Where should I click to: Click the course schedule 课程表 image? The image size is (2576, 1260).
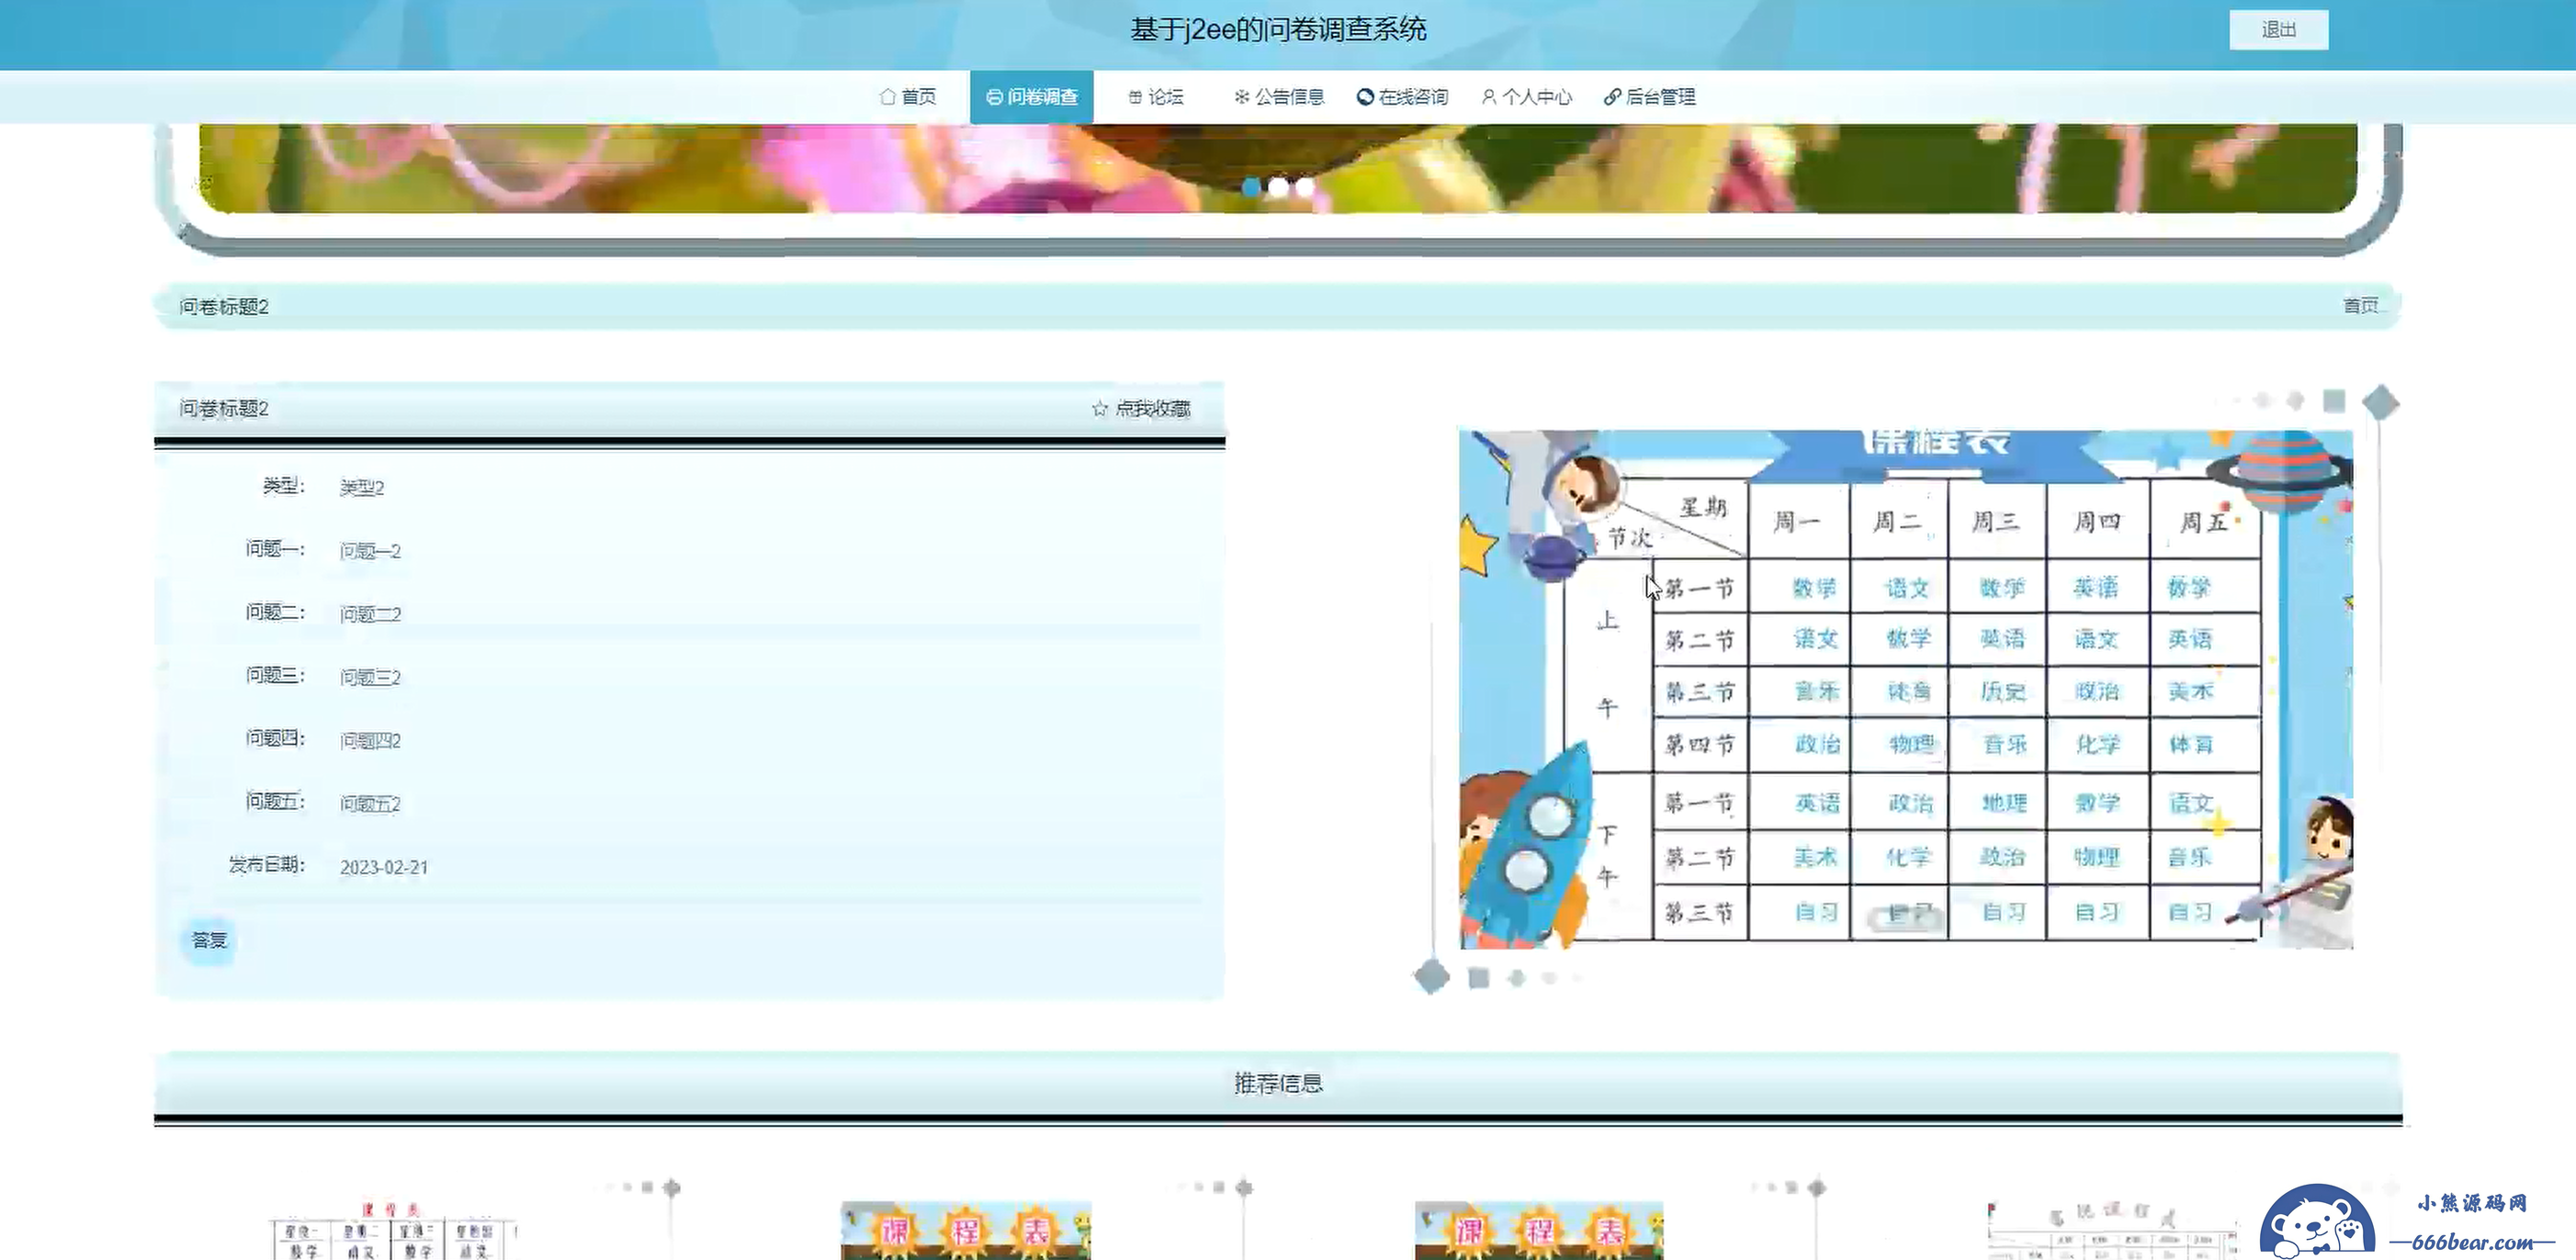coord(1906,689)
